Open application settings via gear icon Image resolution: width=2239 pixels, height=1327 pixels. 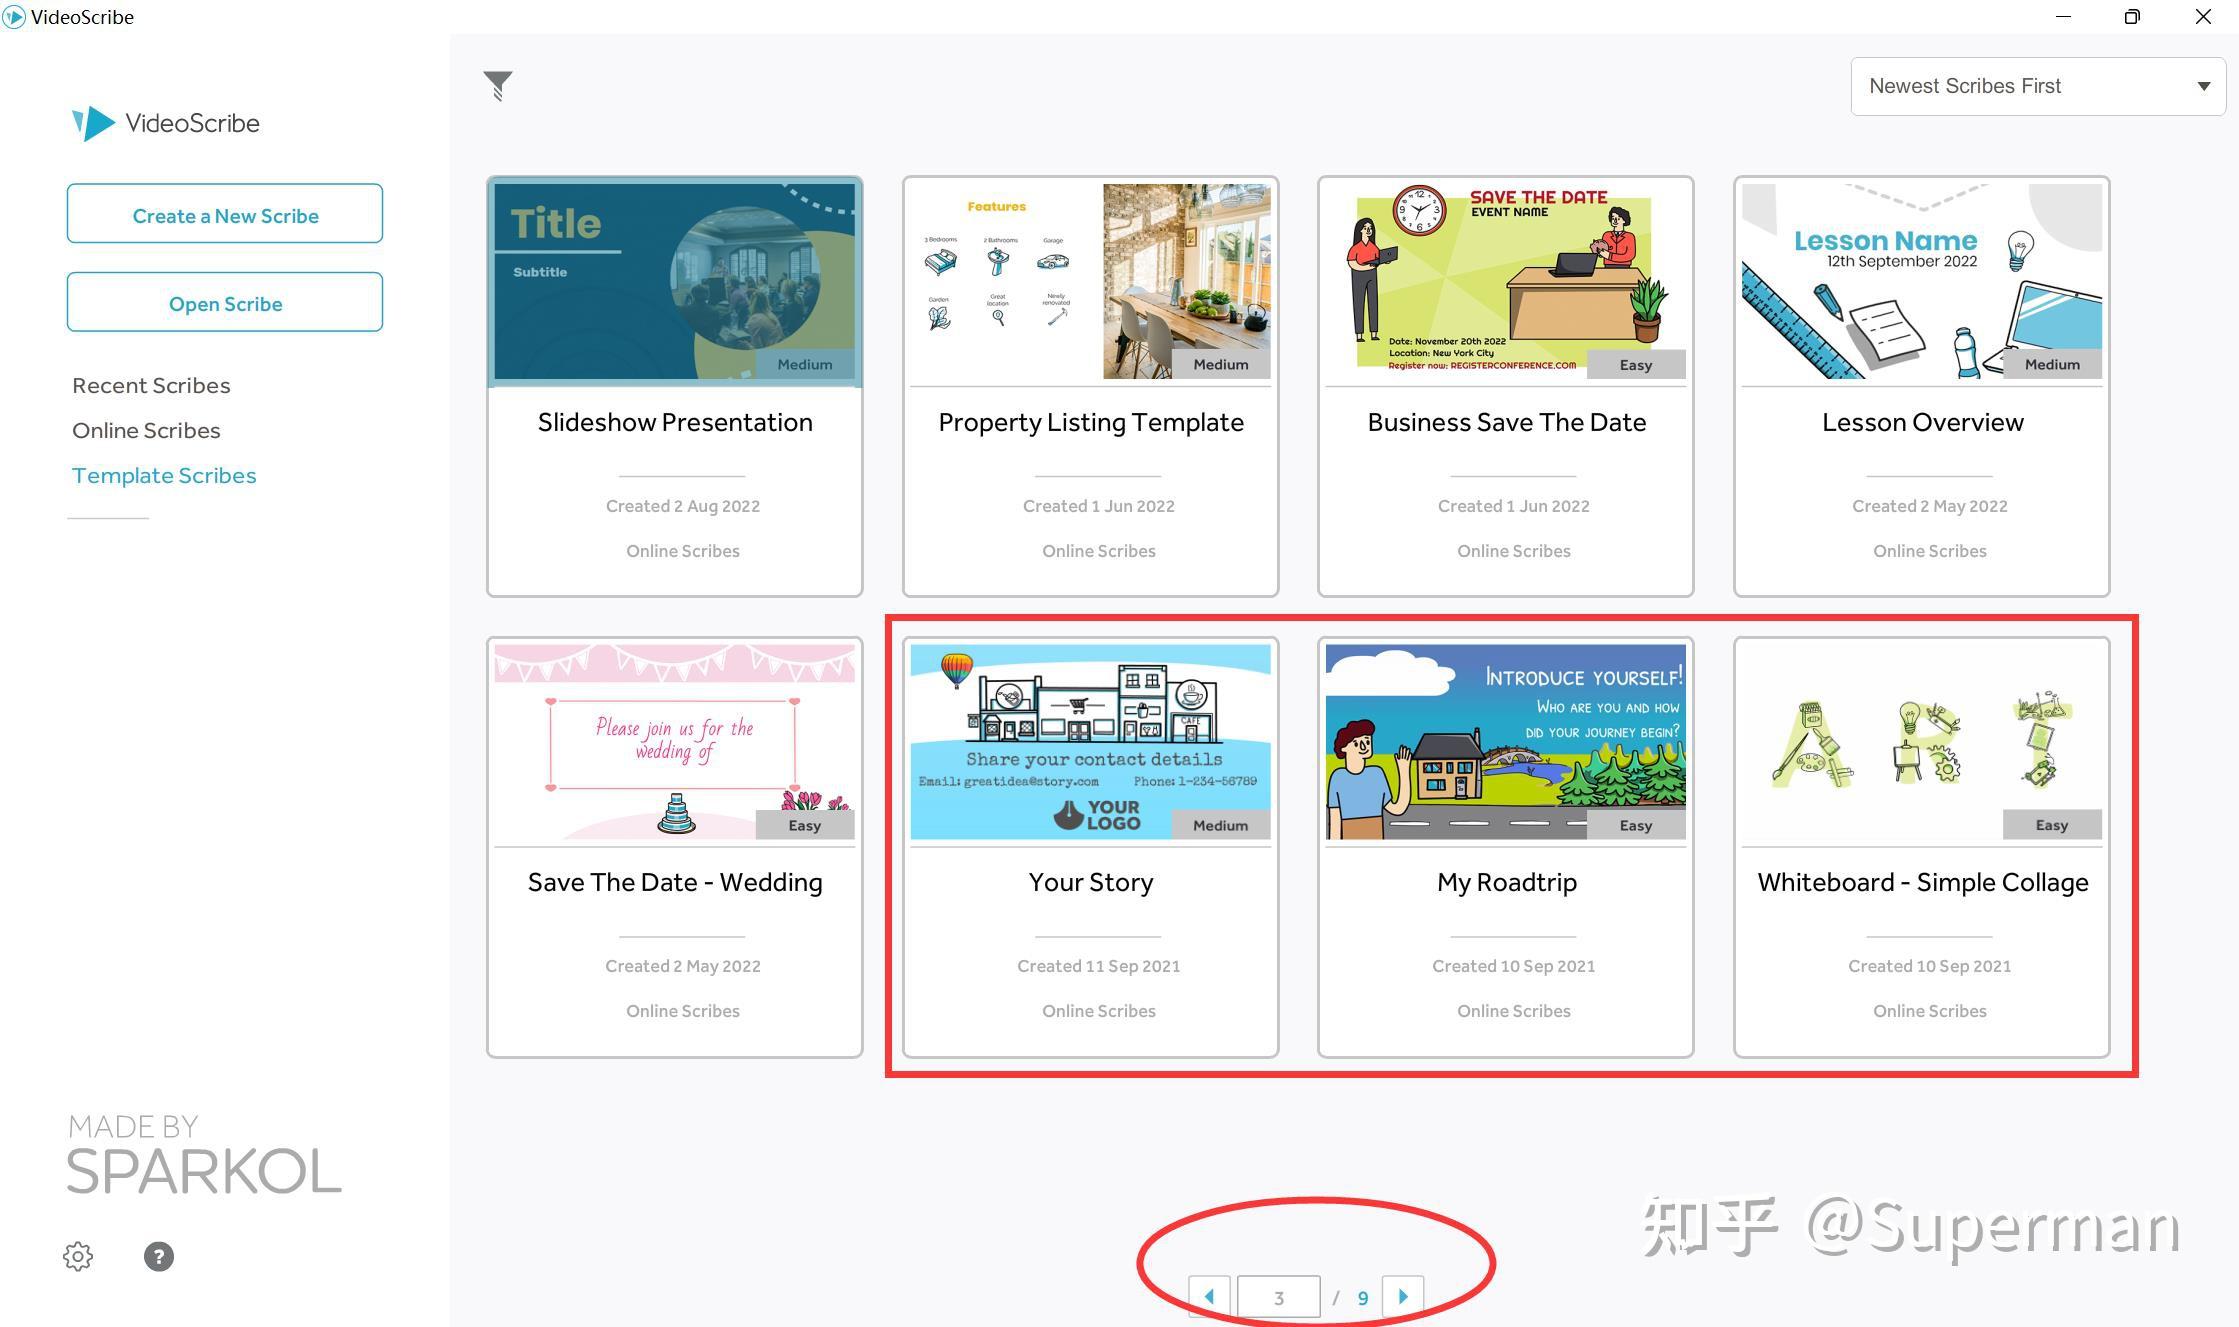pos(78,1256)
